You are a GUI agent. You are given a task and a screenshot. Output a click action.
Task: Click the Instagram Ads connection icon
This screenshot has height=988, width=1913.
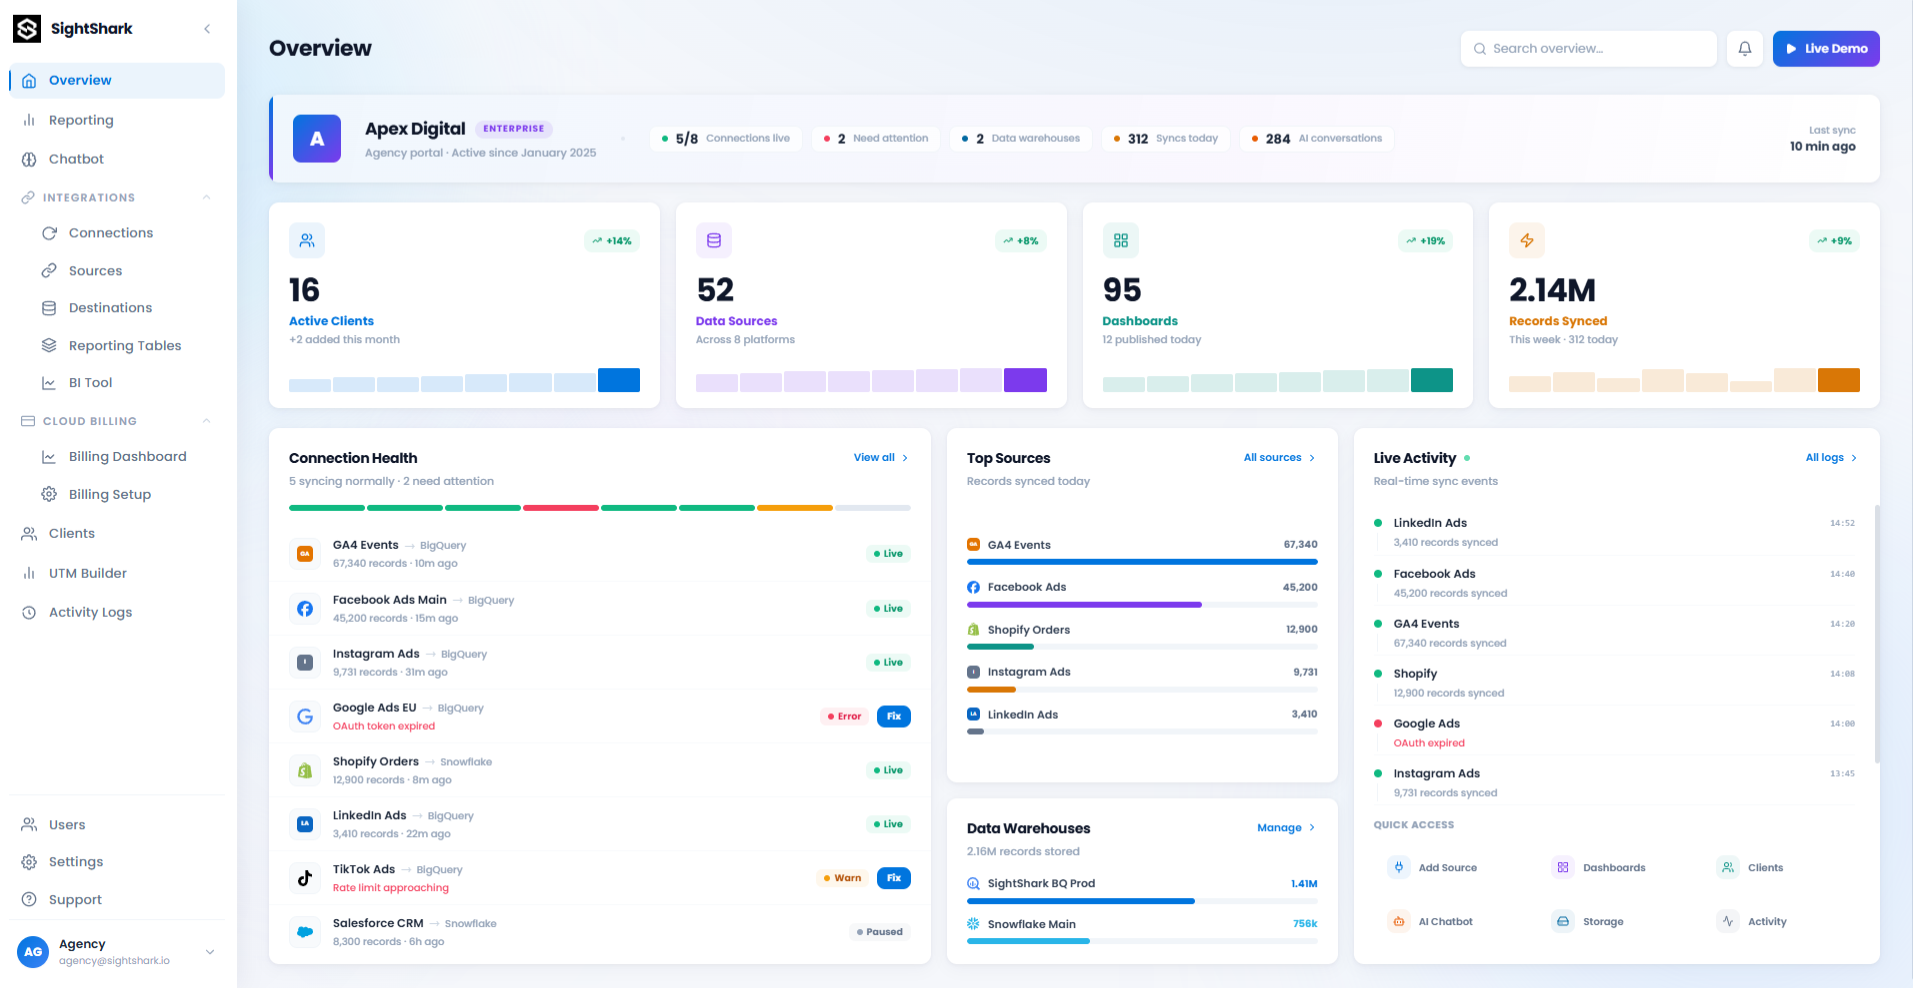coord(305,662)
